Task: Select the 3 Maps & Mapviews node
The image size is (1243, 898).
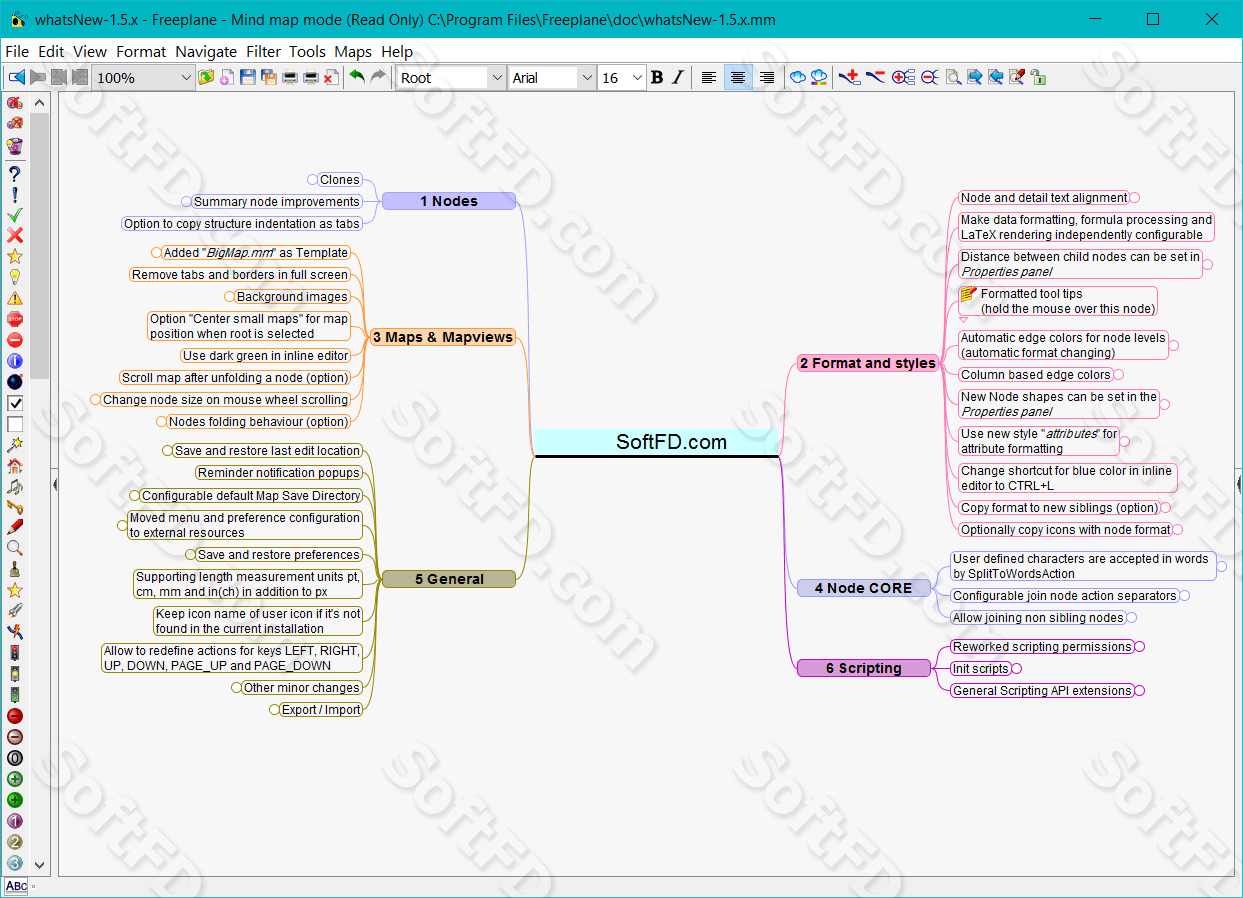Action: coord(442,337)
